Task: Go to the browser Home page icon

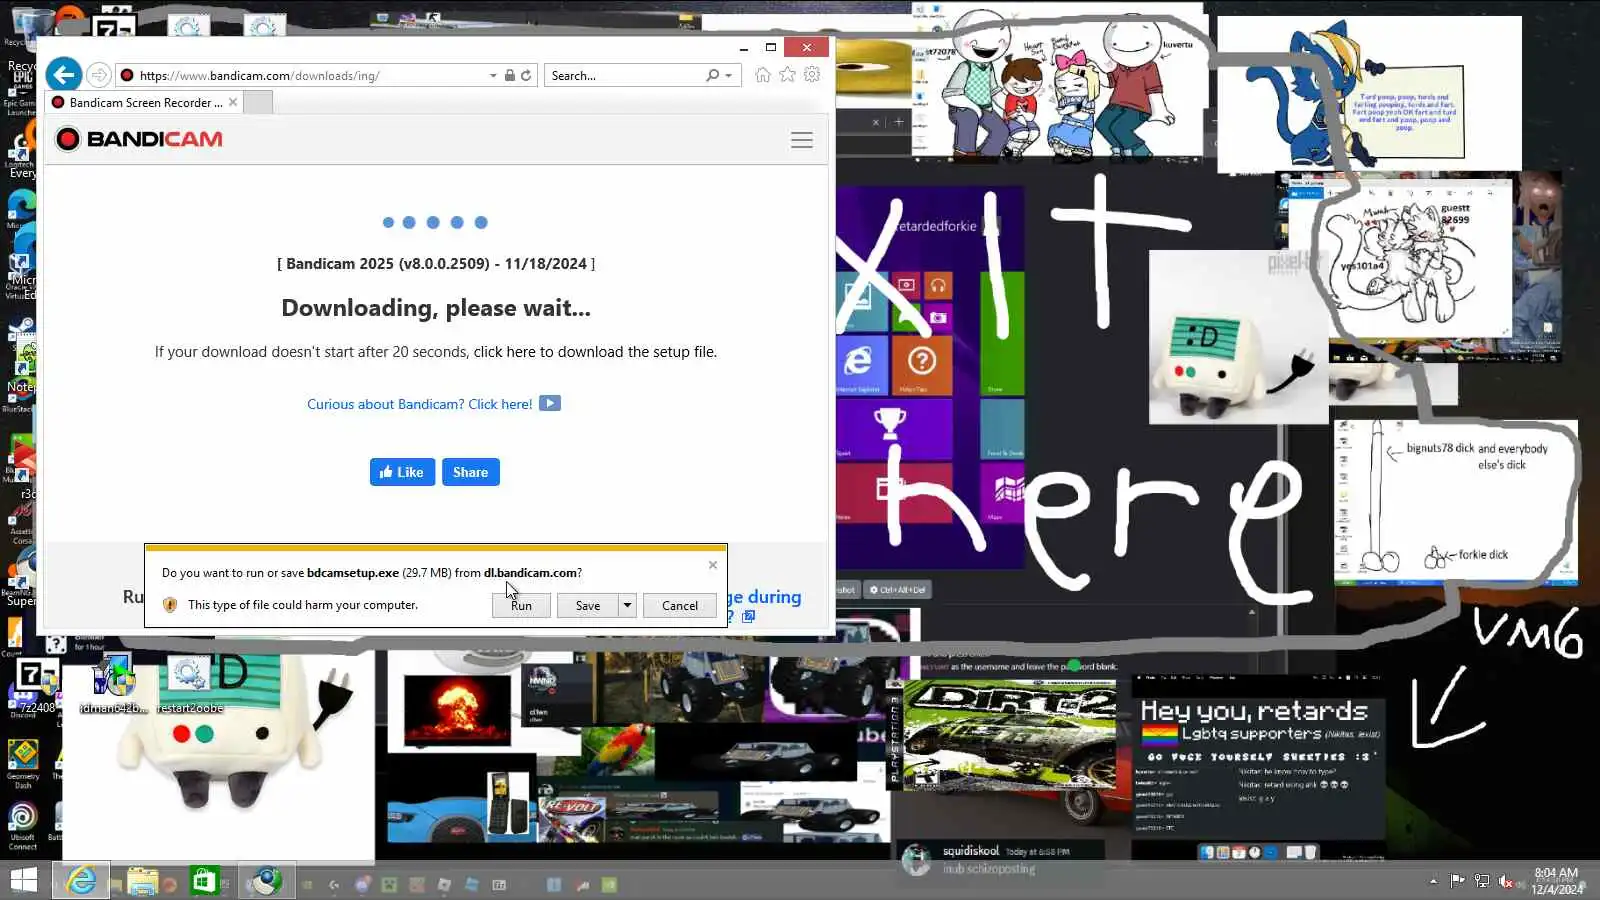Action: [x=763, y=75]
